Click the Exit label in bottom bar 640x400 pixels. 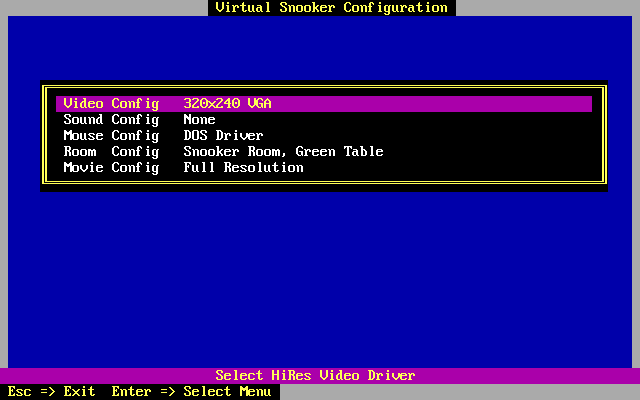[79, 392]
